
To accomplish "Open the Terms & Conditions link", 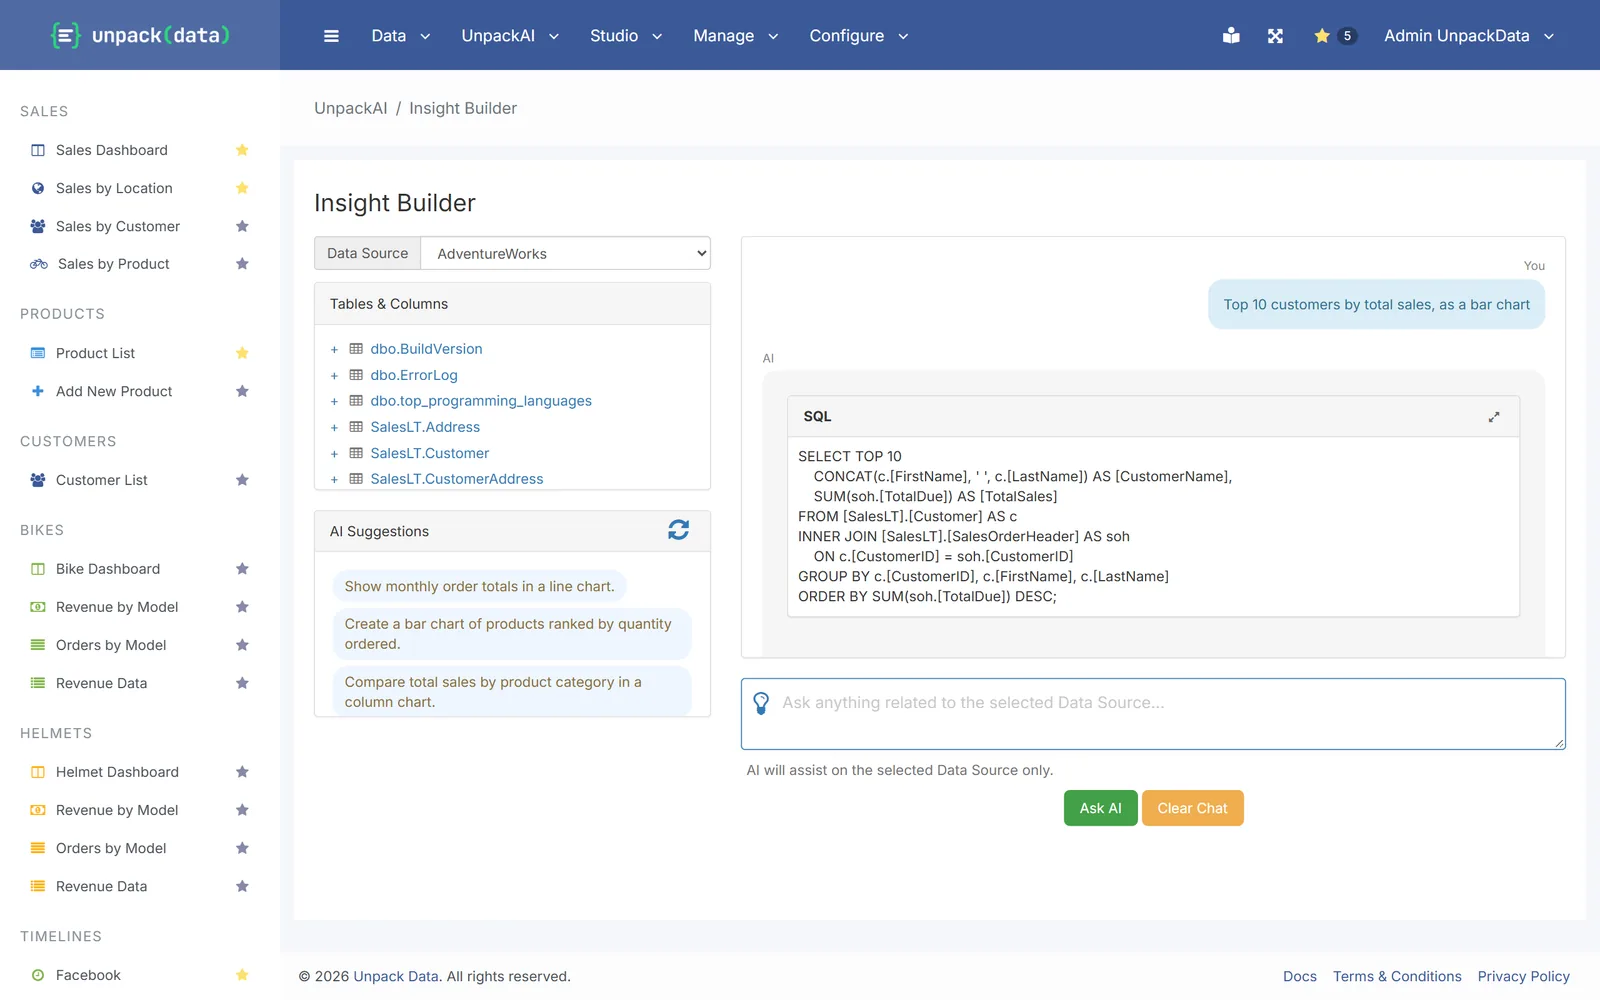I will click(x=1397, y=976).
